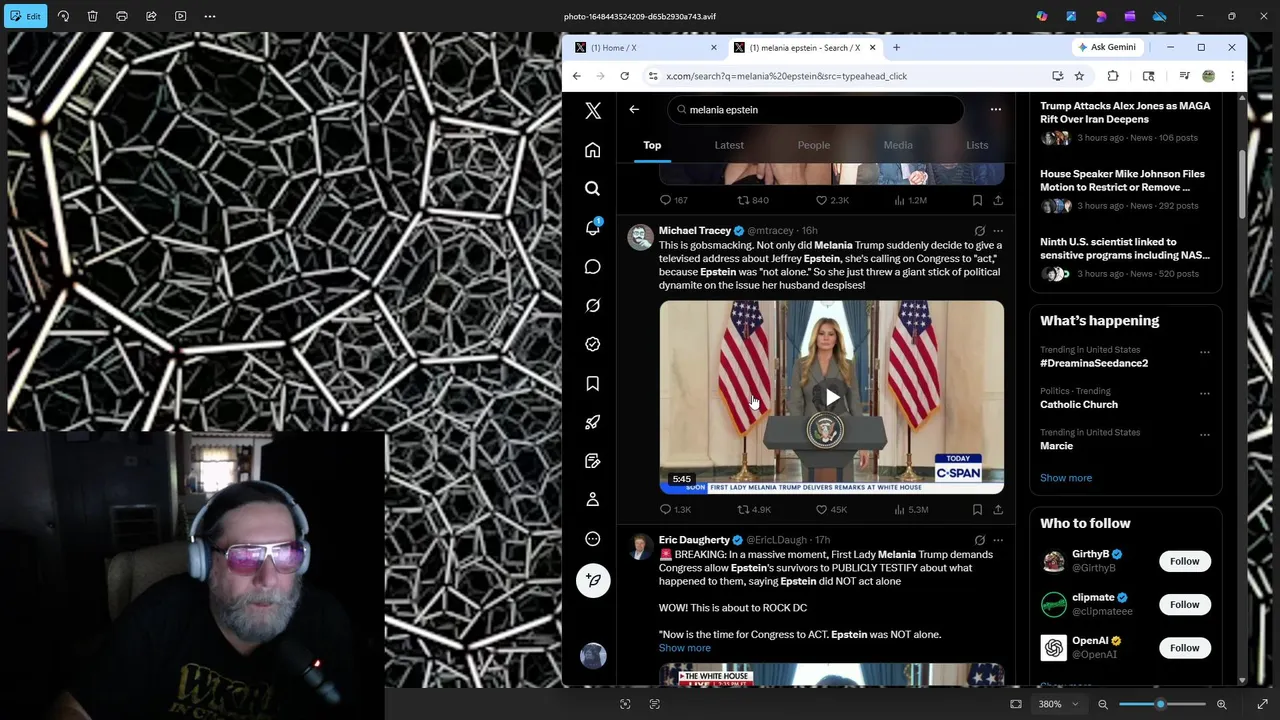1280x720 pixels.
Task: Delete the photo with the trash icon
Action: click(x=92, y=16)
